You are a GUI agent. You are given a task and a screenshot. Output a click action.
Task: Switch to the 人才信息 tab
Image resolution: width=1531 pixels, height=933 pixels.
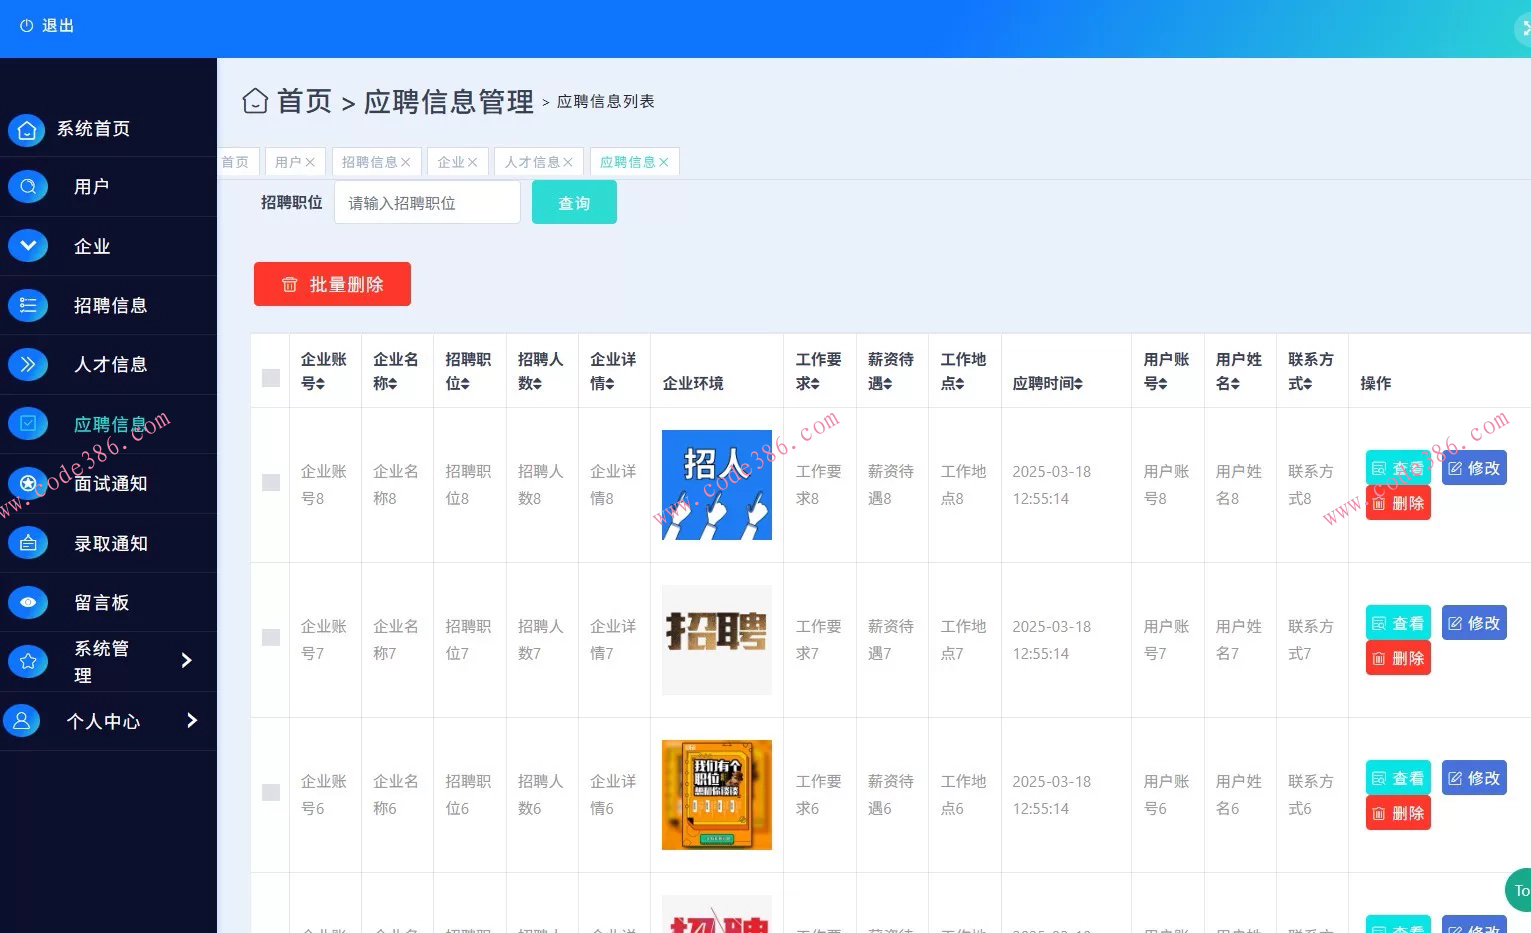click(530, 161)
